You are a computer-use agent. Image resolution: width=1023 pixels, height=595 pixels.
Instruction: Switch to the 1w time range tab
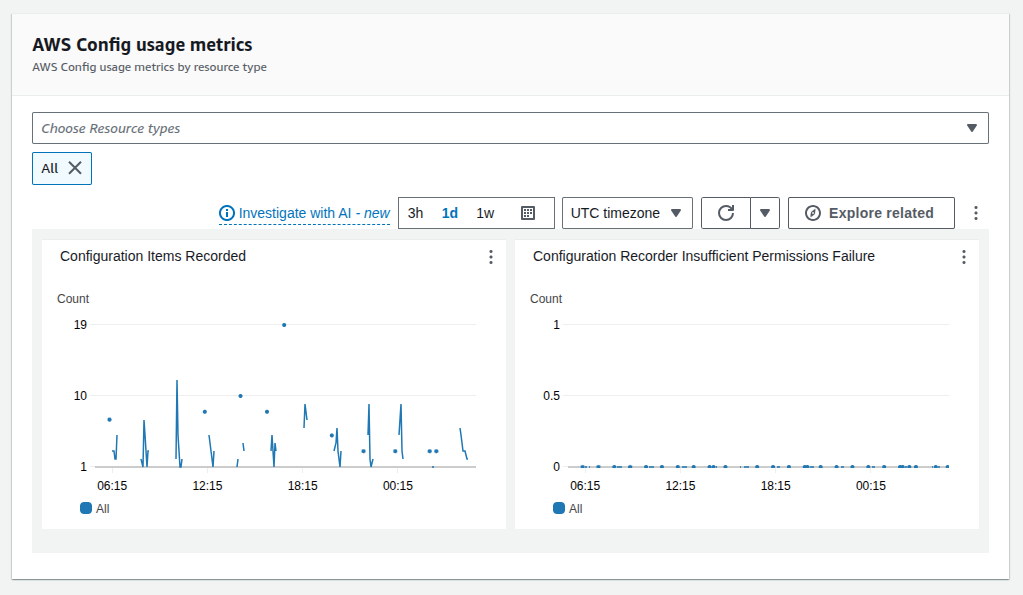click(485, 212)
